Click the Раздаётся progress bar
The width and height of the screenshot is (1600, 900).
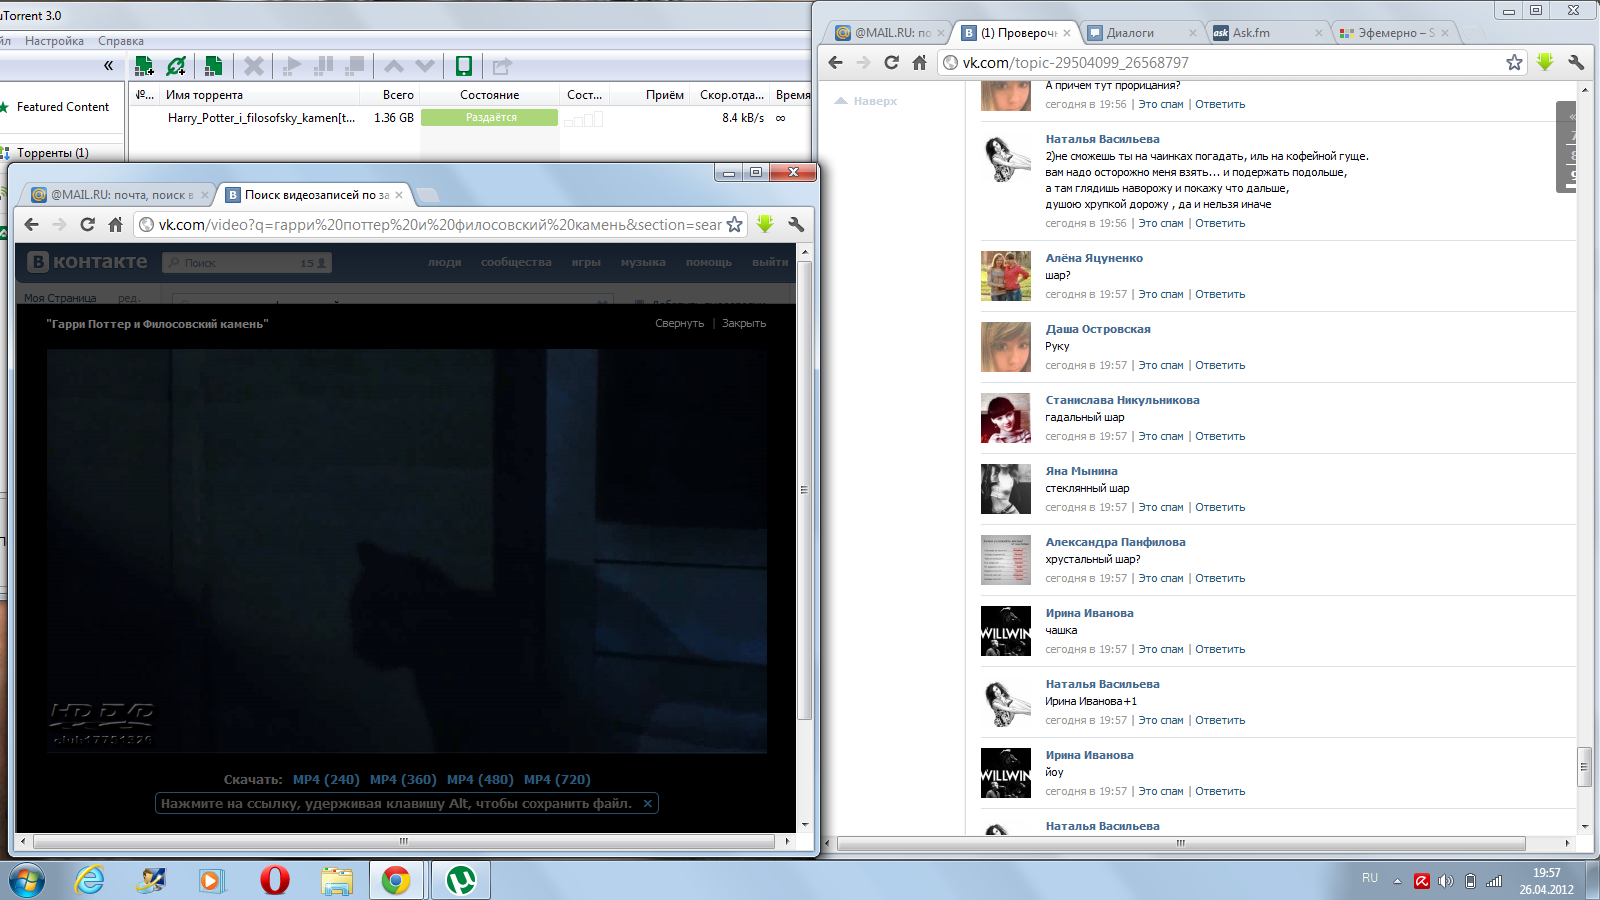pyautogui.click(x=490, y=118)
